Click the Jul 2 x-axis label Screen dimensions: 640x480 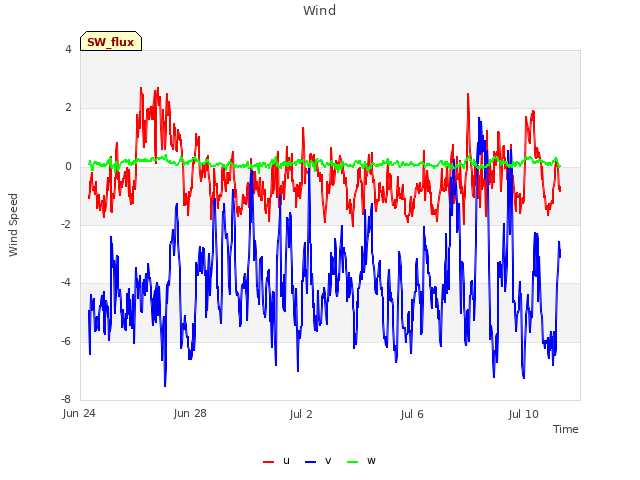point(301,414)
